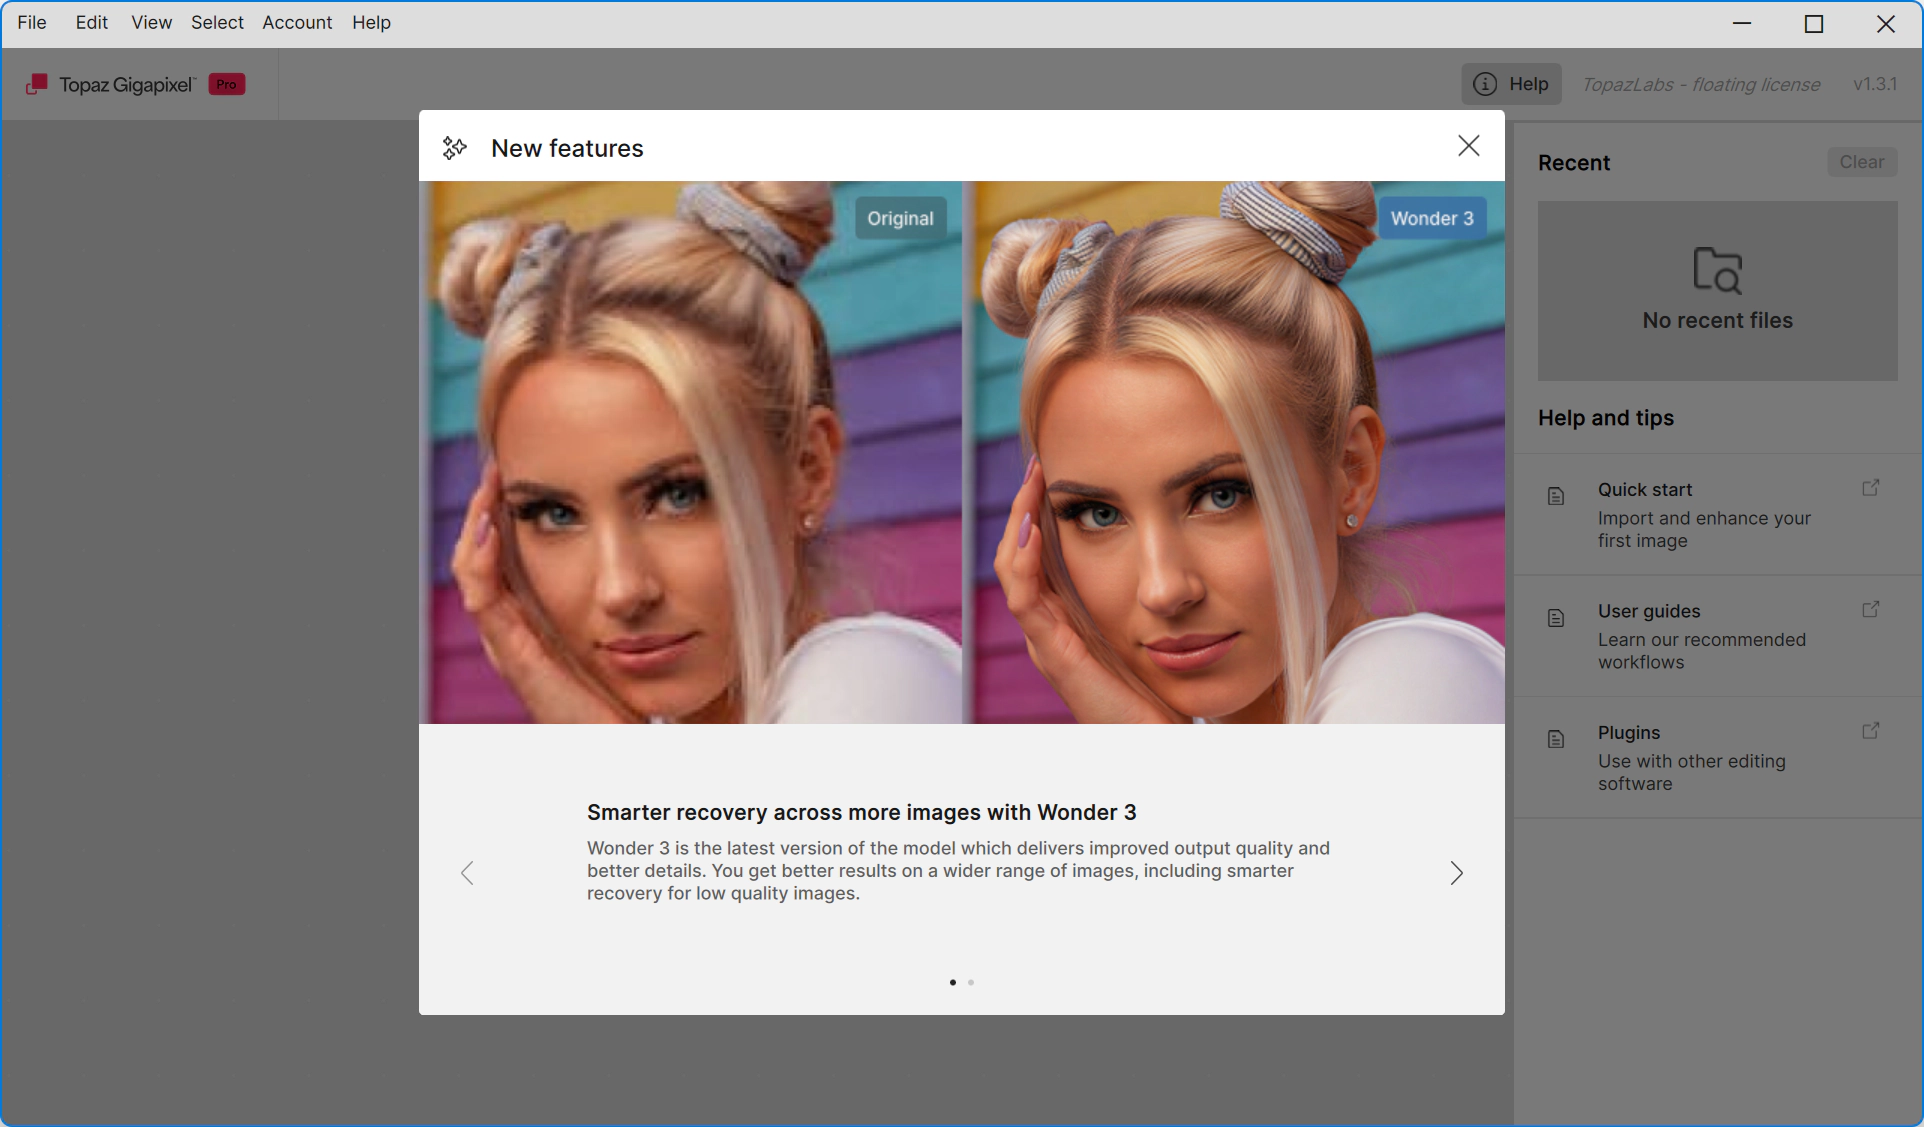The height and width of the screenshot is (1127, 1924).
Task: Click the Original label badge
Action: pyautogui.click(x=900, y=218)
